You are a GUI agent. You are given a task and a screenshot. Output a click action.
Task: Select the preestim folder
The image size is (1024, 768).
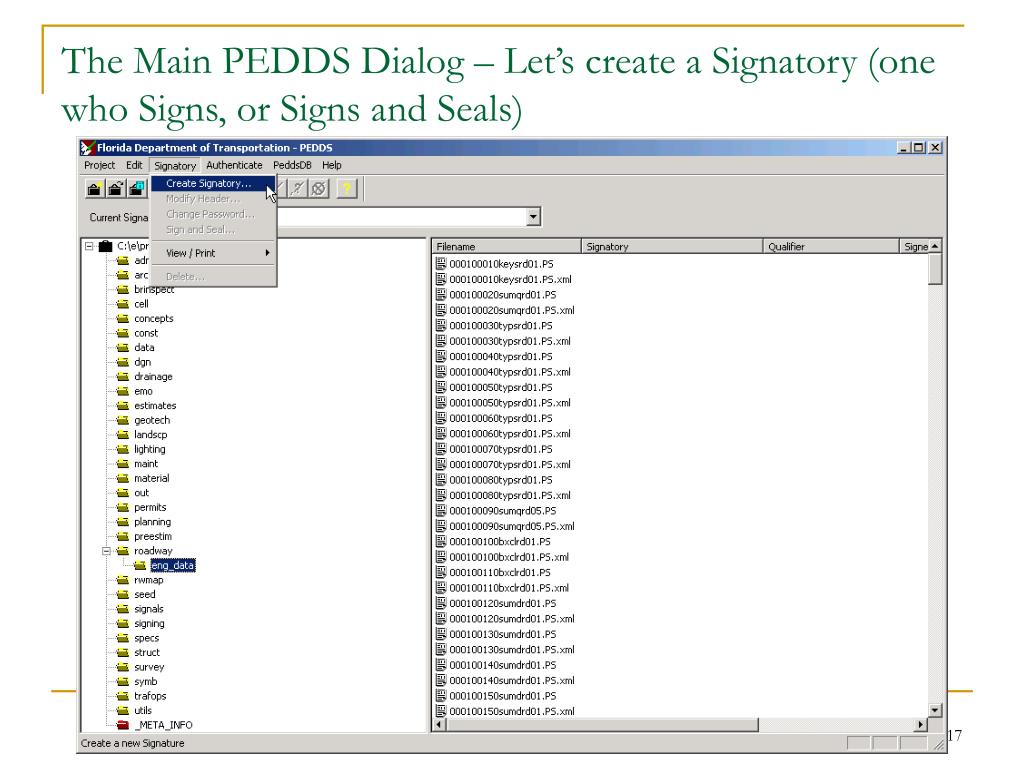[153, 536]
